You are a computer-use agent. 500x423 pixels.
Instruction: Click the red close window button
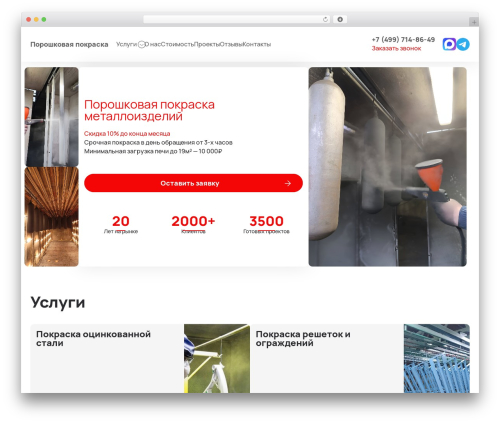click(x=29, y=19)
